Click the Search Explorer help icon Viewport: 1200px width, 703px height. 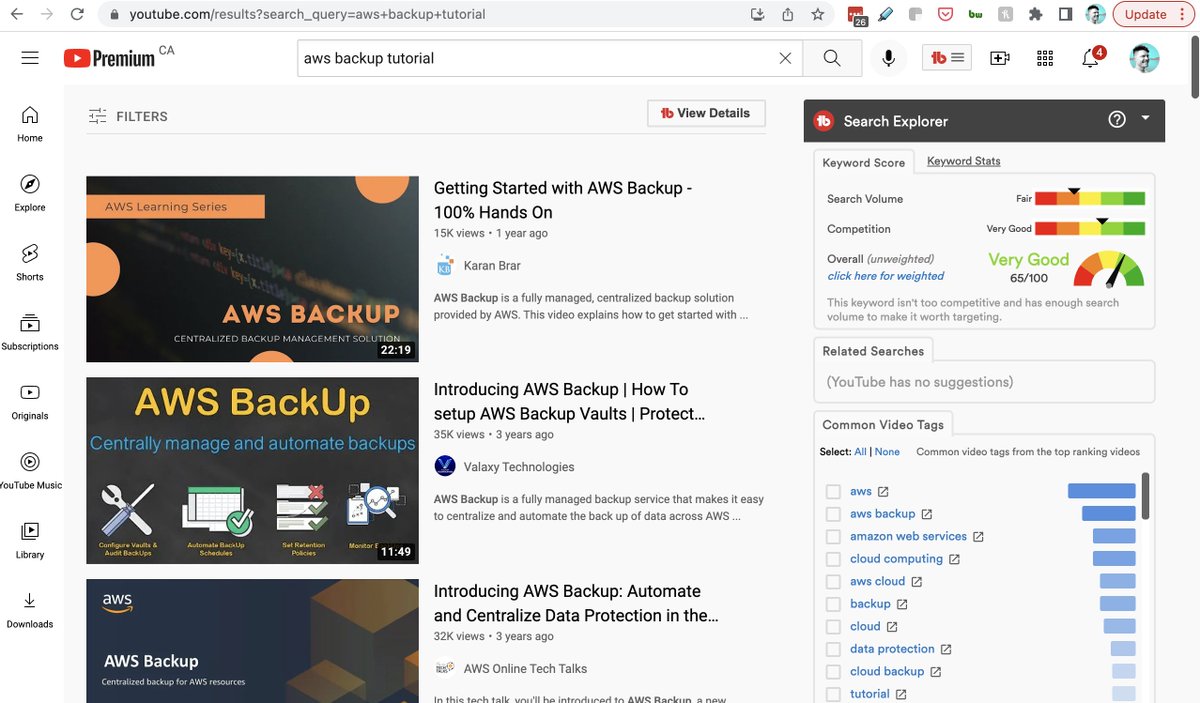coord(1117,120)
